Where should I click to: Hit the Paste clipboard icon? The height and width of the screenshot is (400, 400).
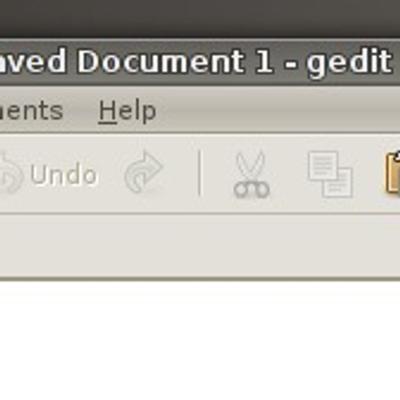(393, 173)
